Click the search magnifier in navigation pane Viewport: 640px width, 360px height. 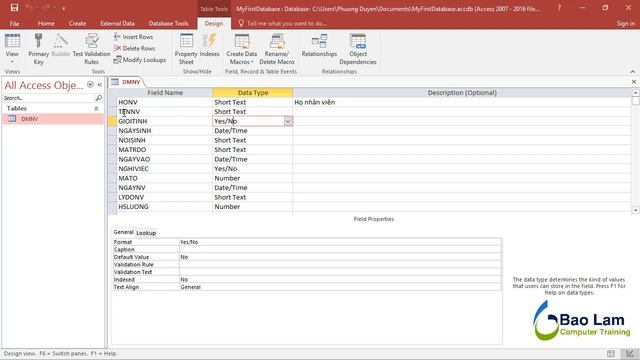click(99, 98)
